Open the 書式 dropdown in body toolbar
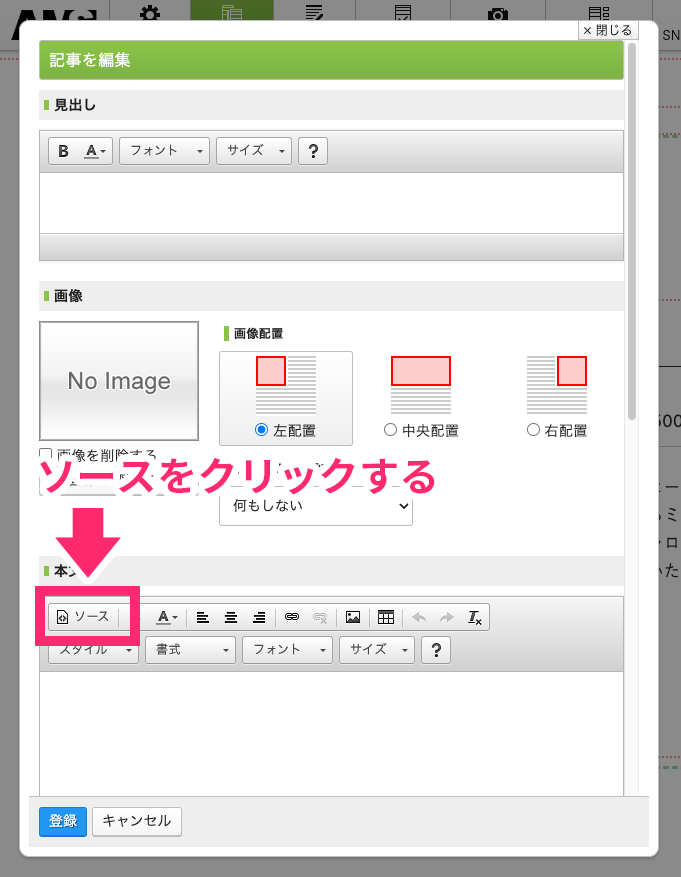Image resolution: width=681 pixels, height=877 pixels. pos(190,649)
